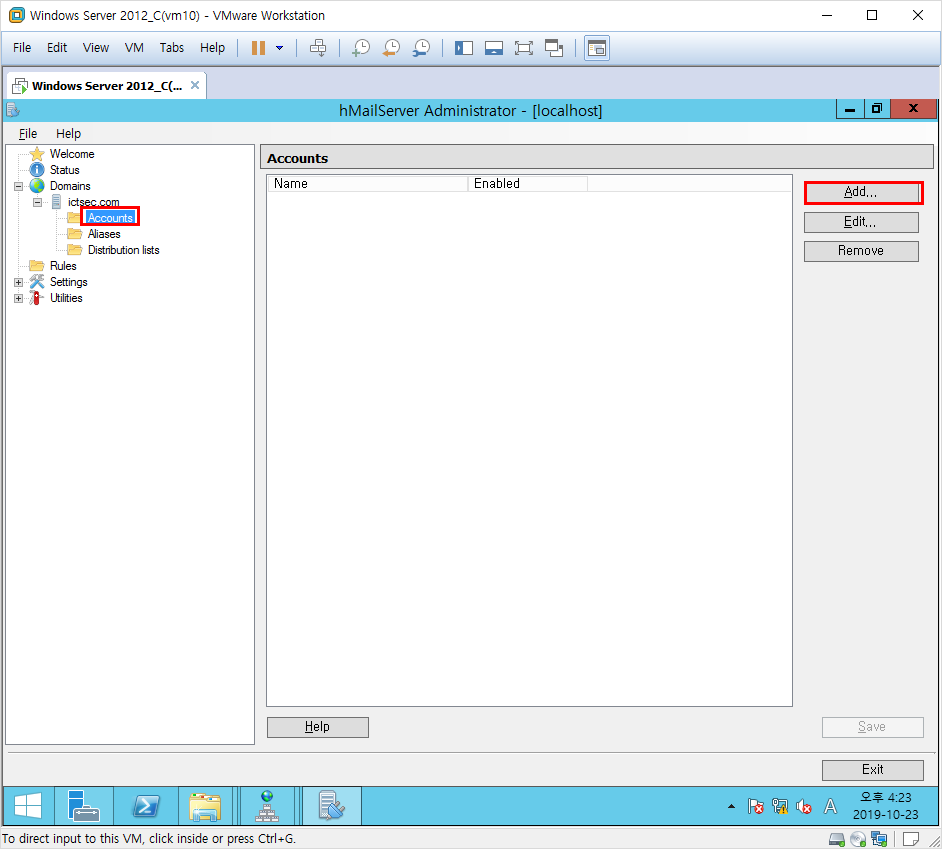
Task: Click the Utilities pocket knife icon
Action: click(x=37, y=298)
